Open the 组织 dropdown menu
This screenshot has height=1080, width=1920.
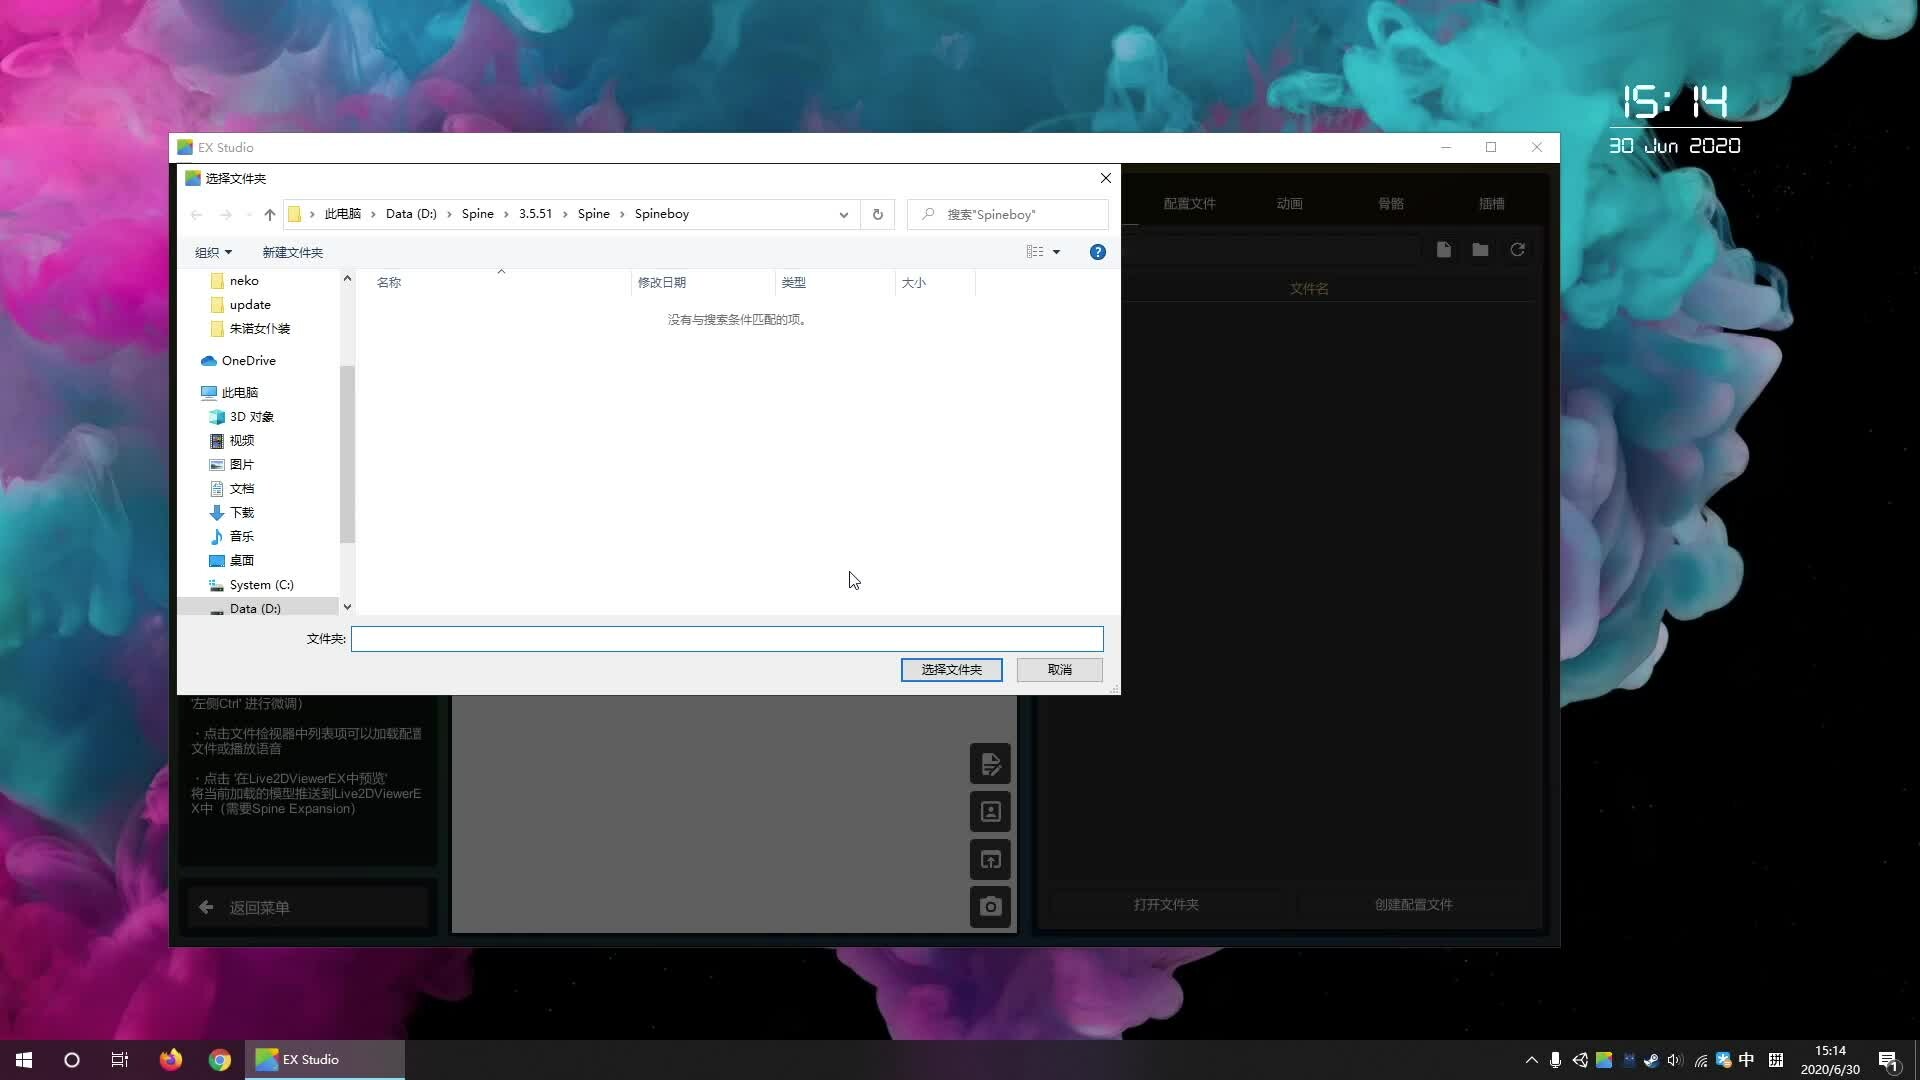click(x=213, y=252)
